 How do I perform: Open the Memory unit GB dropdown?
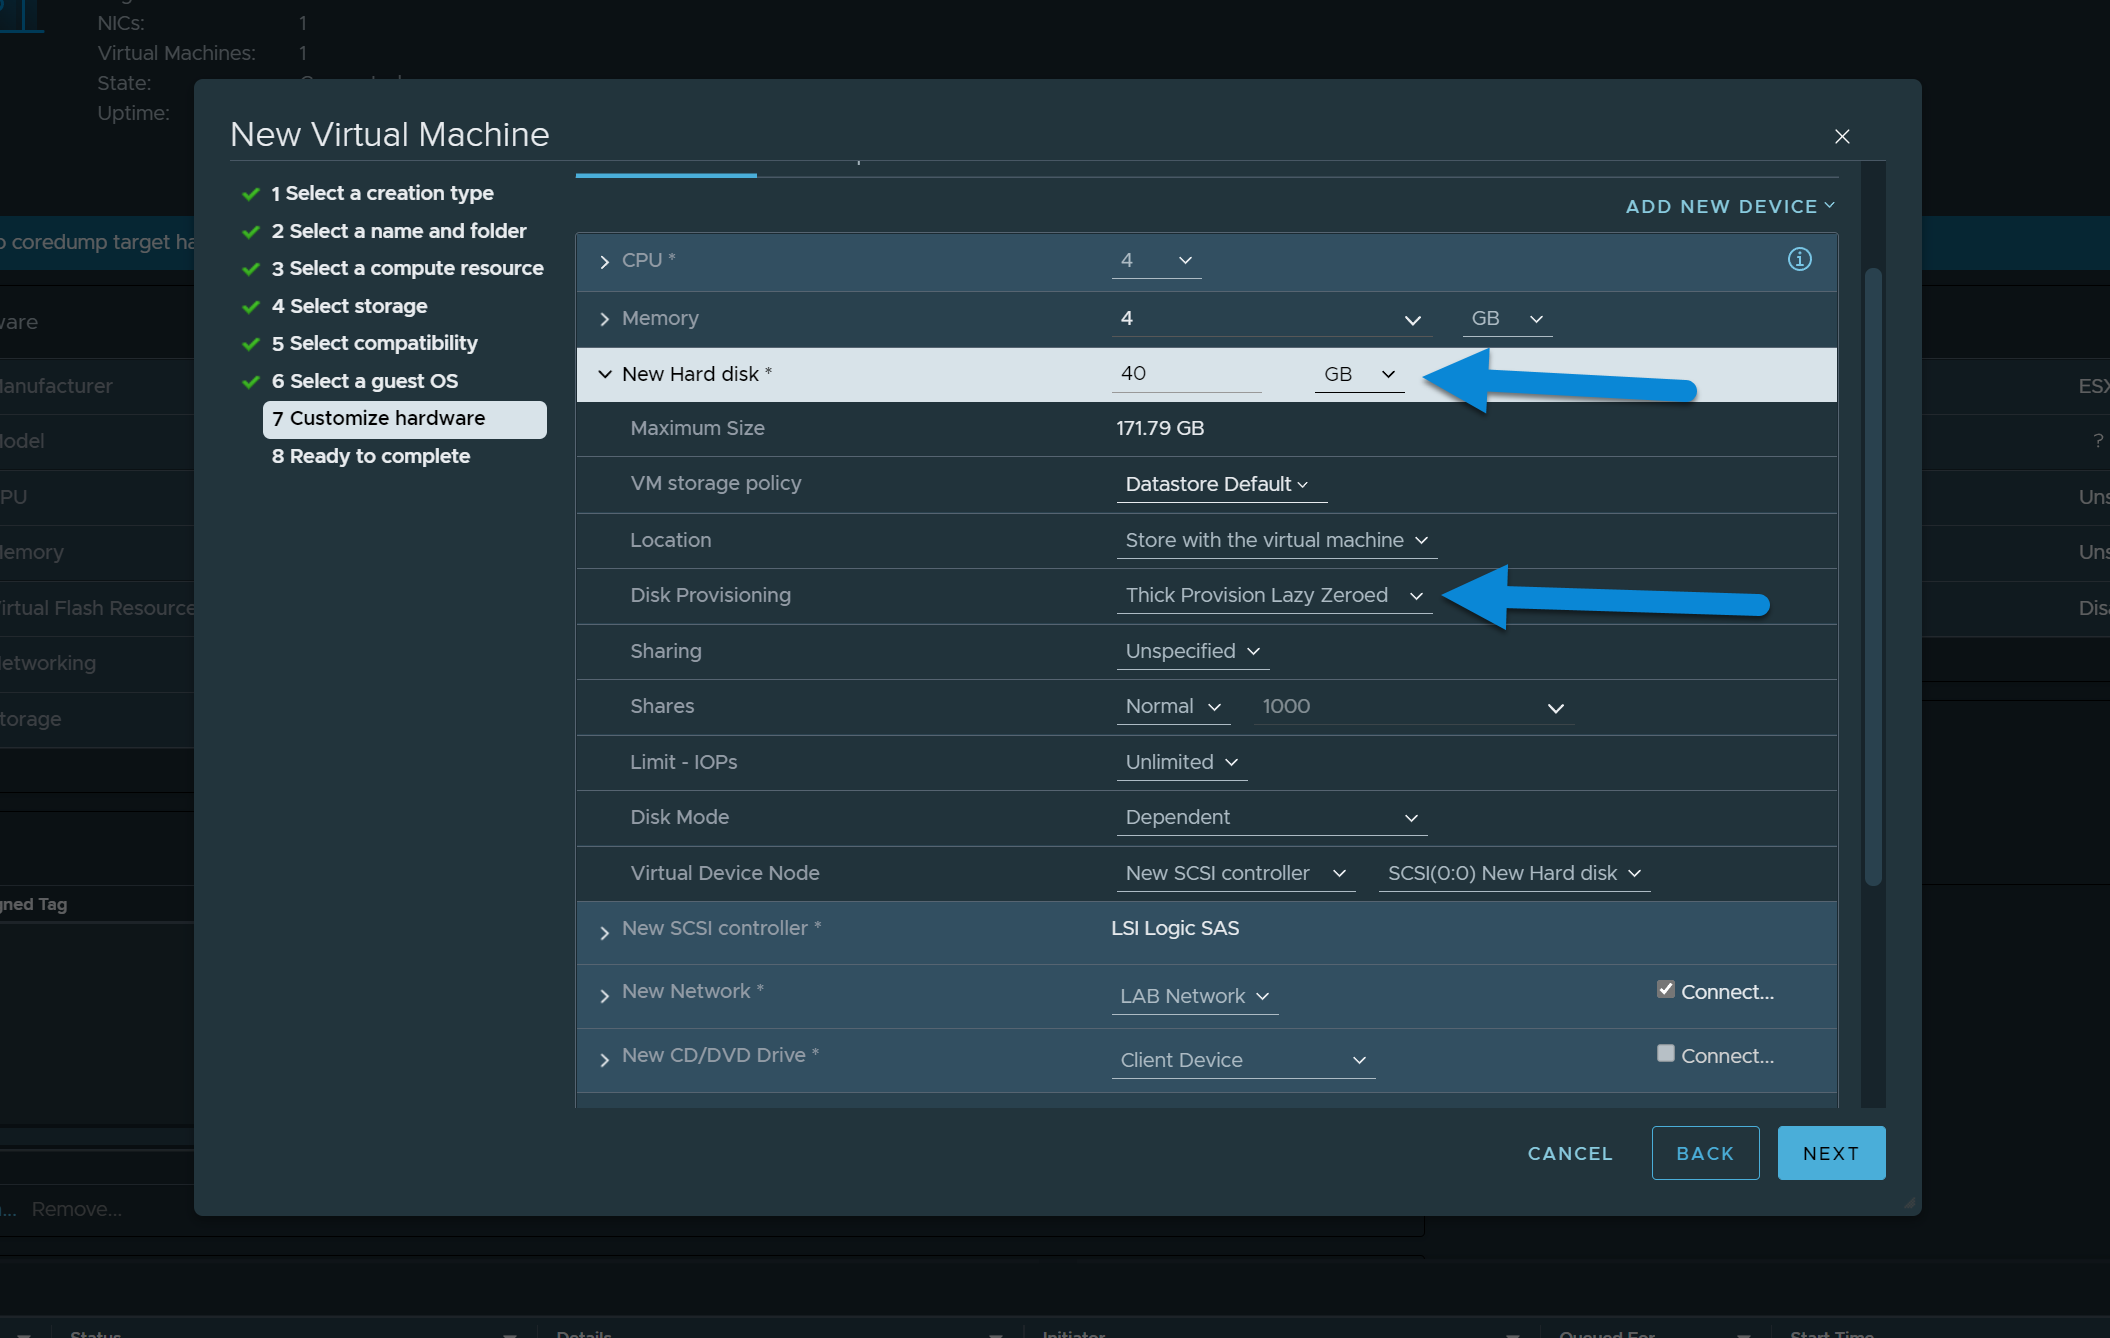coord(1507,319)
